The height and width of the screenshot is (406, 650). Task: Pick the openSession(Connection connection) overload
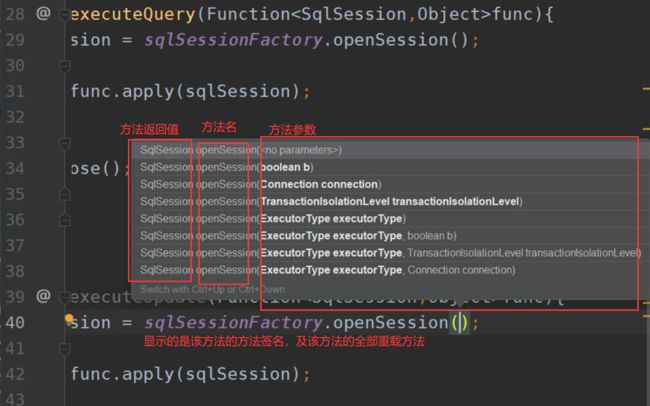point(319,184)
